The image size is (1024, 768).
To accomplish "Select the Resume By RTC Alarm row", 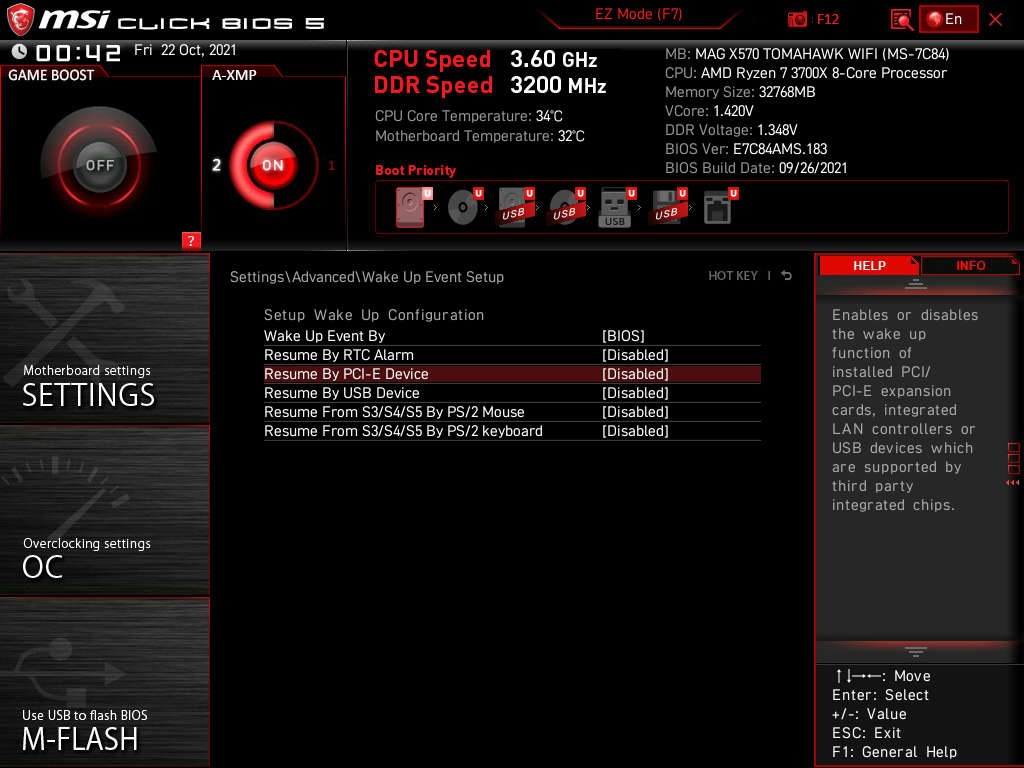I will coord(512,355).
